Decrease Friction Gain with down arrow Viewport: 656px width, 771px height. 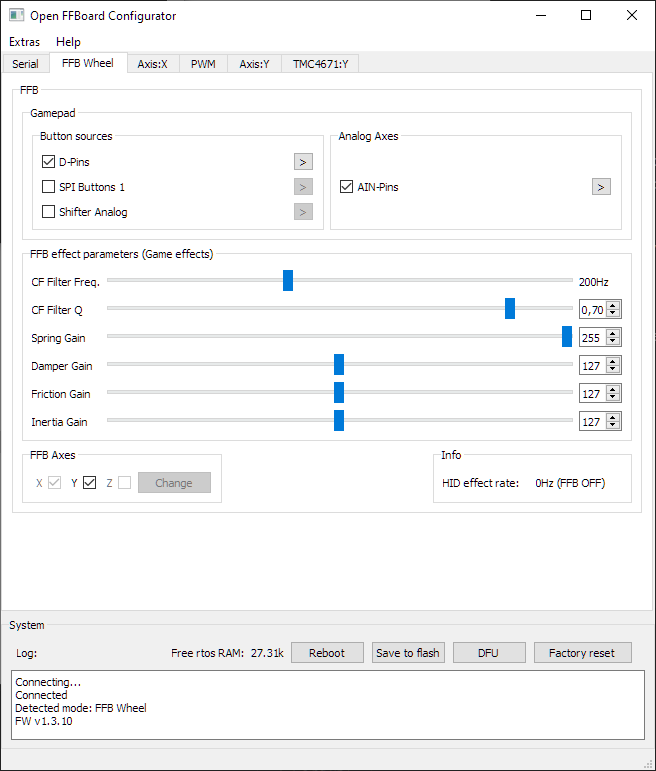[x=613, y=397]
